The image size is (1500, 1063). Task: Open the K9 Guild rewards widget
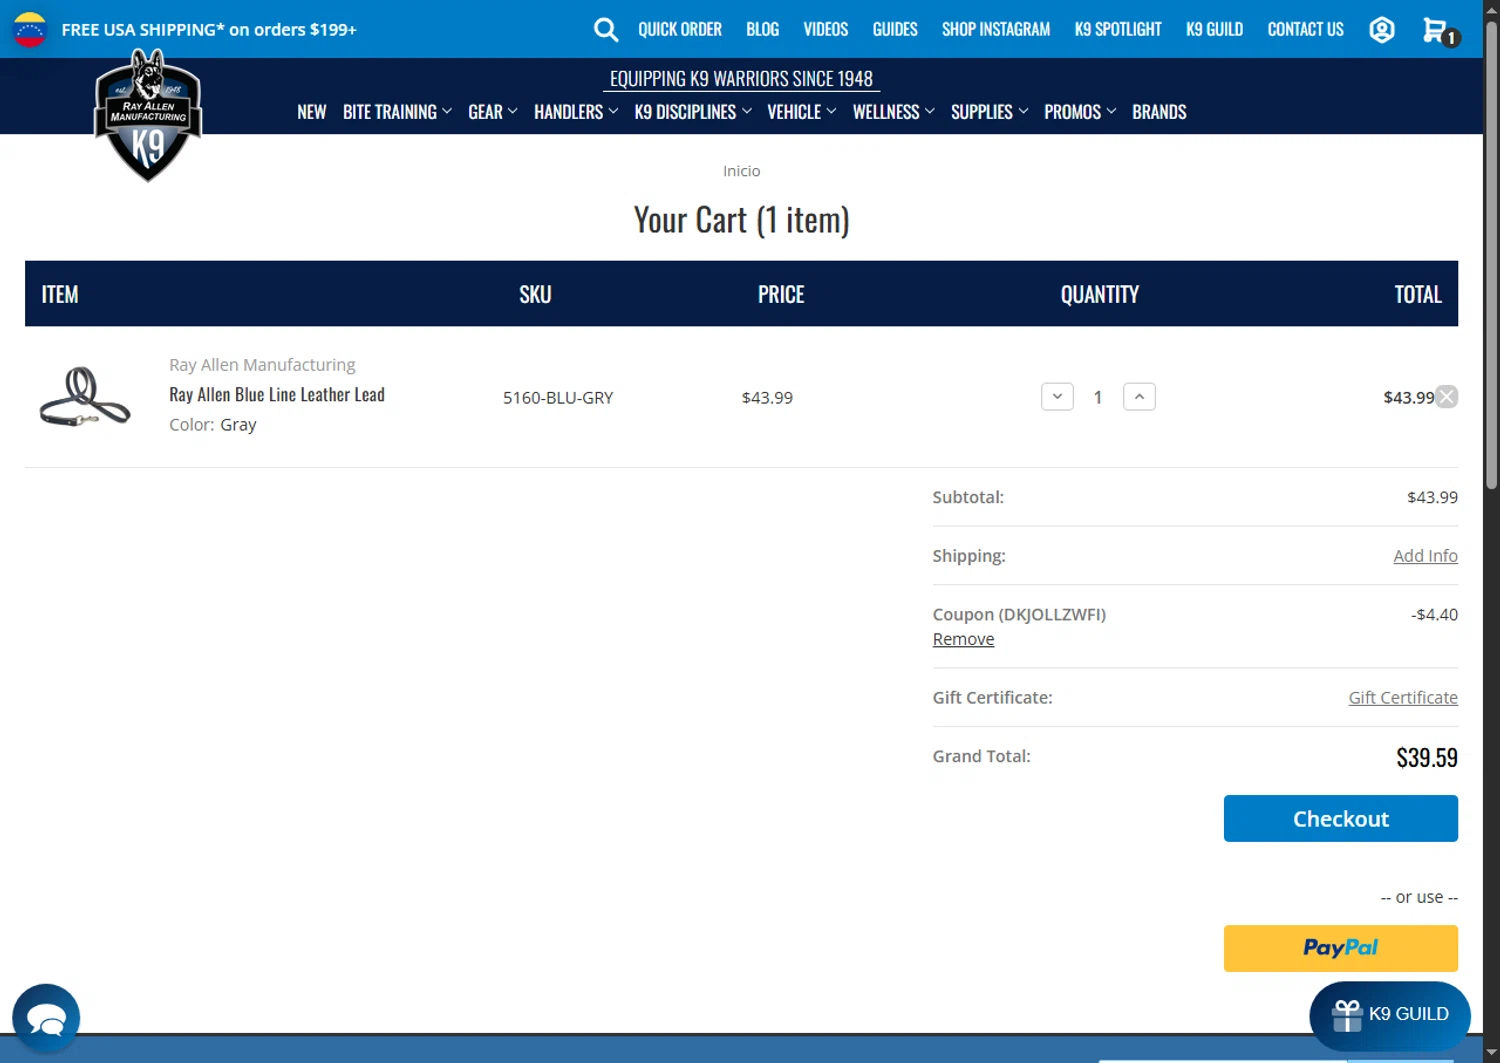coord(1390,1014)
